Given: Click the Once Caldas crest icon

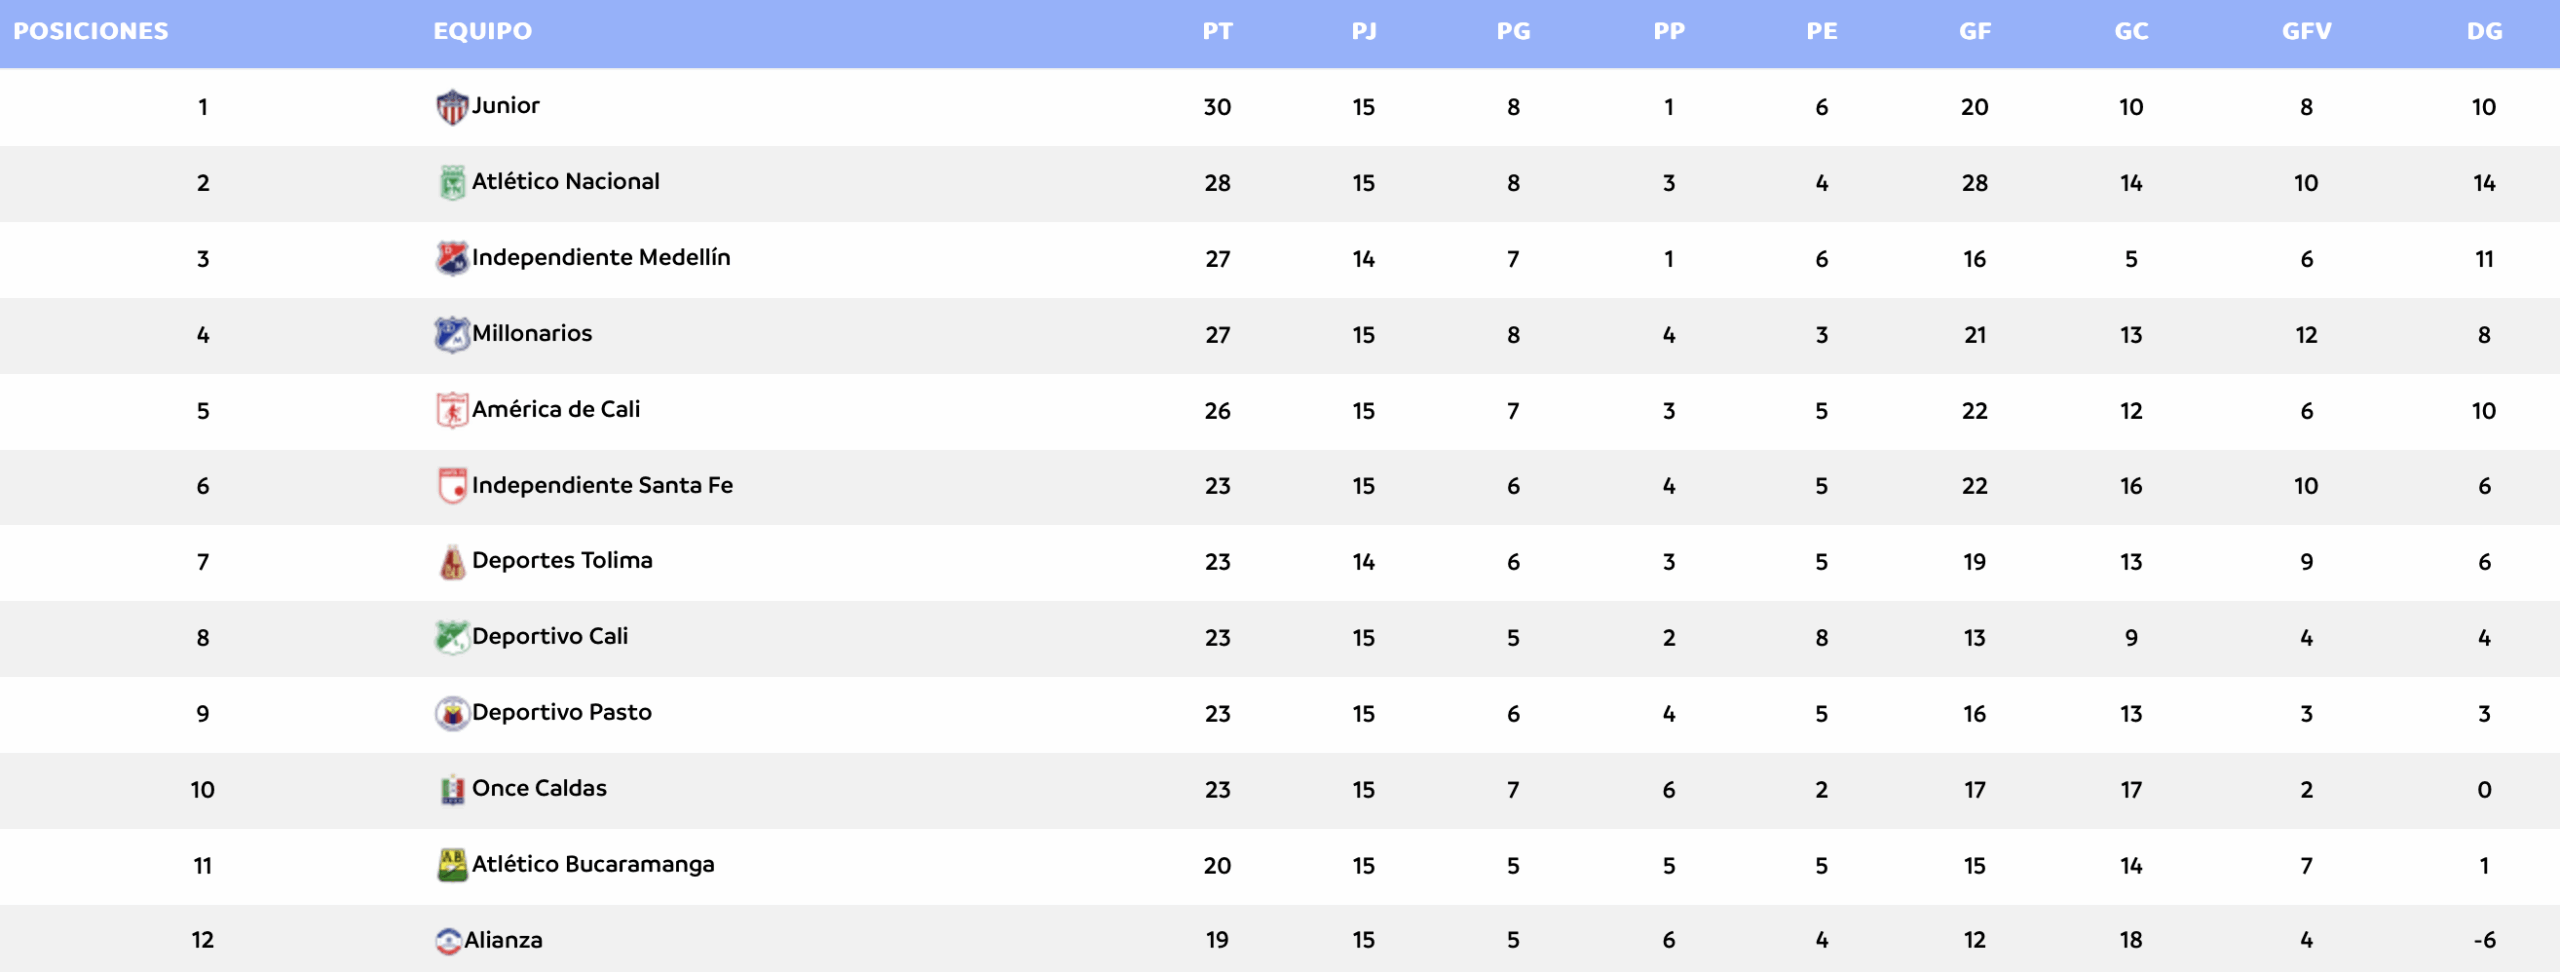Looking at the screenshot, I should [x=452, y=790].
